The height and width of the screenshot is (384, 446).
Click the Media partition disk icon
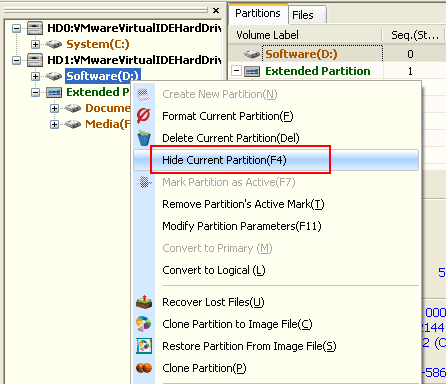(x=73, y=124)
